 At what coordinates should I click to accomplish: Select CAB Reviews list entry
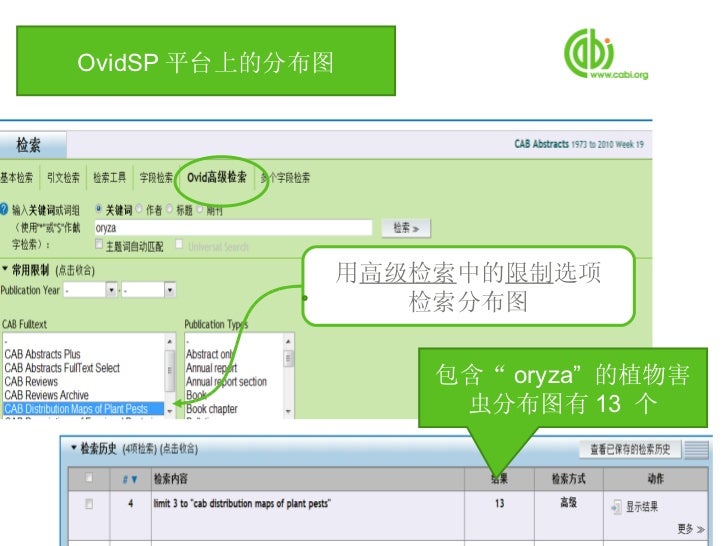point(31,382)
